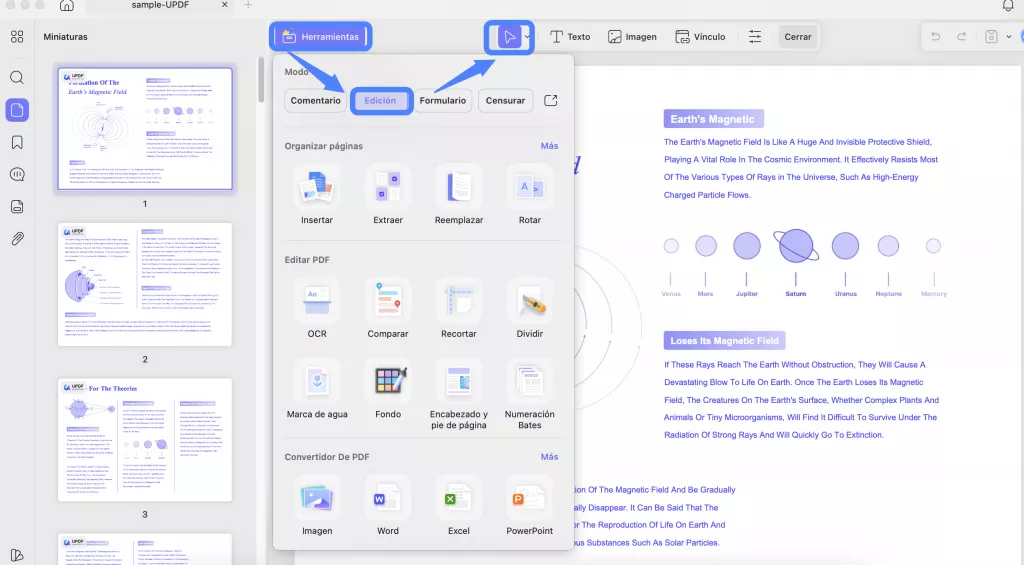Select the Reemplazar page tool

coord(458,195)
